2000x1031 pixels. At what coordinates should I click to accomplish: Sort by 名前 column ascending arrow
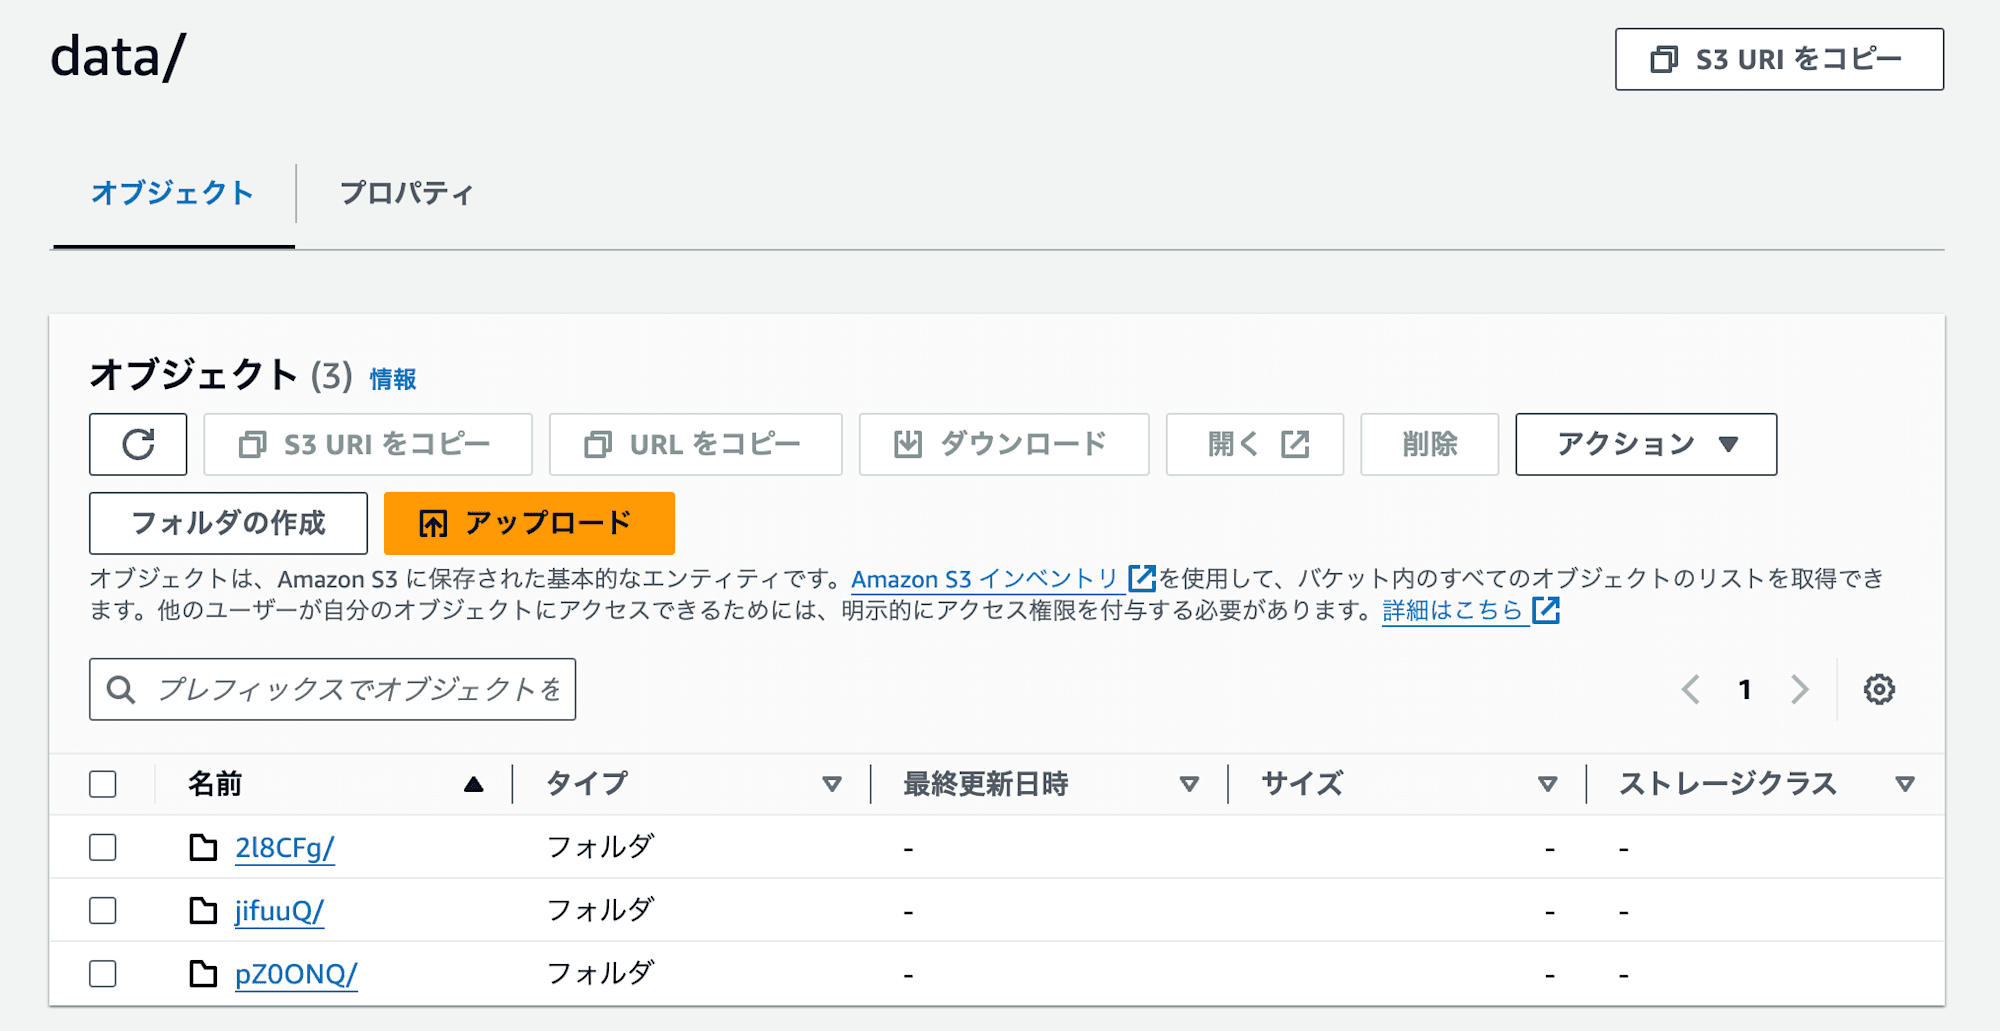(x=474, y=785)
